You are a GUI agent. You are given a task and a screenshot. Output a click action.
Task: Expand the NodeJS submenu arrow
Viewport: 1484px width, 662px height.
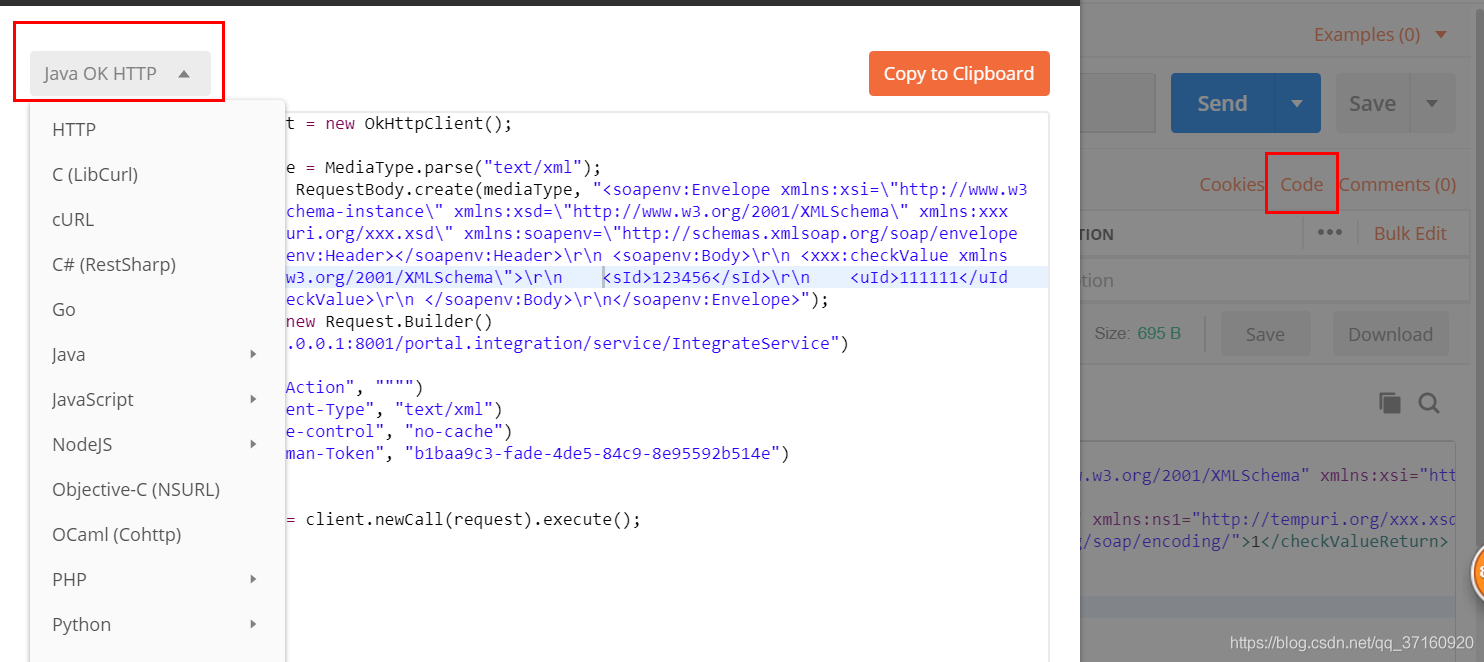pos(254,444)
